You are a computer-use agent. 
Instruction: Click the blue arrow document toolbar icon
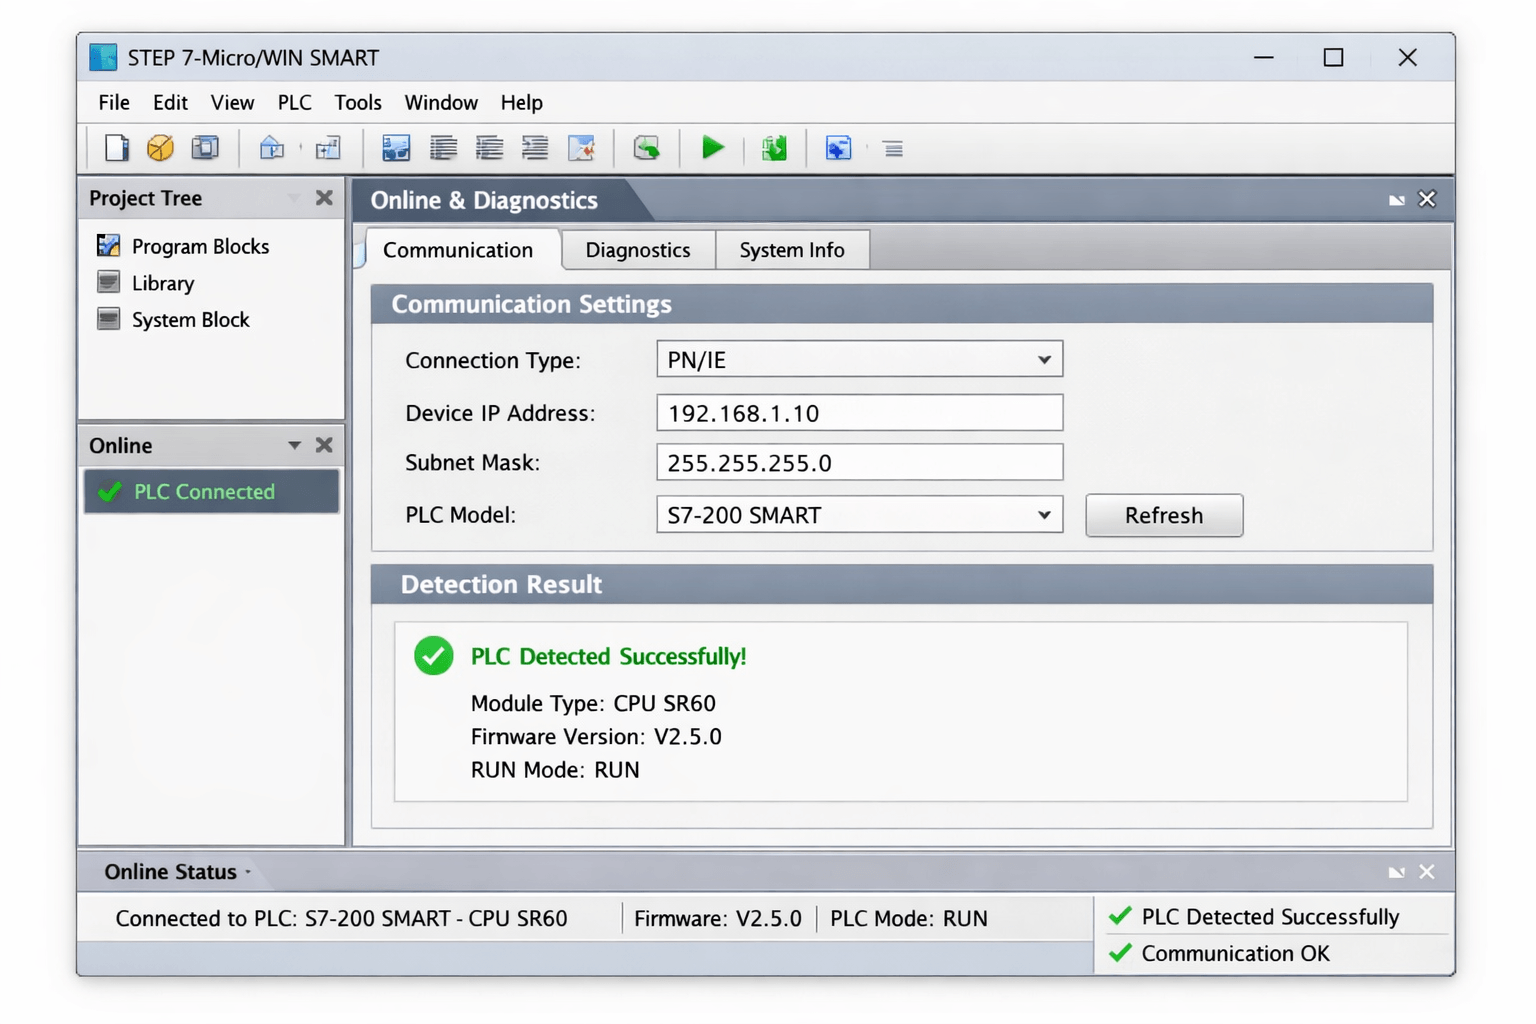[838, 148]
